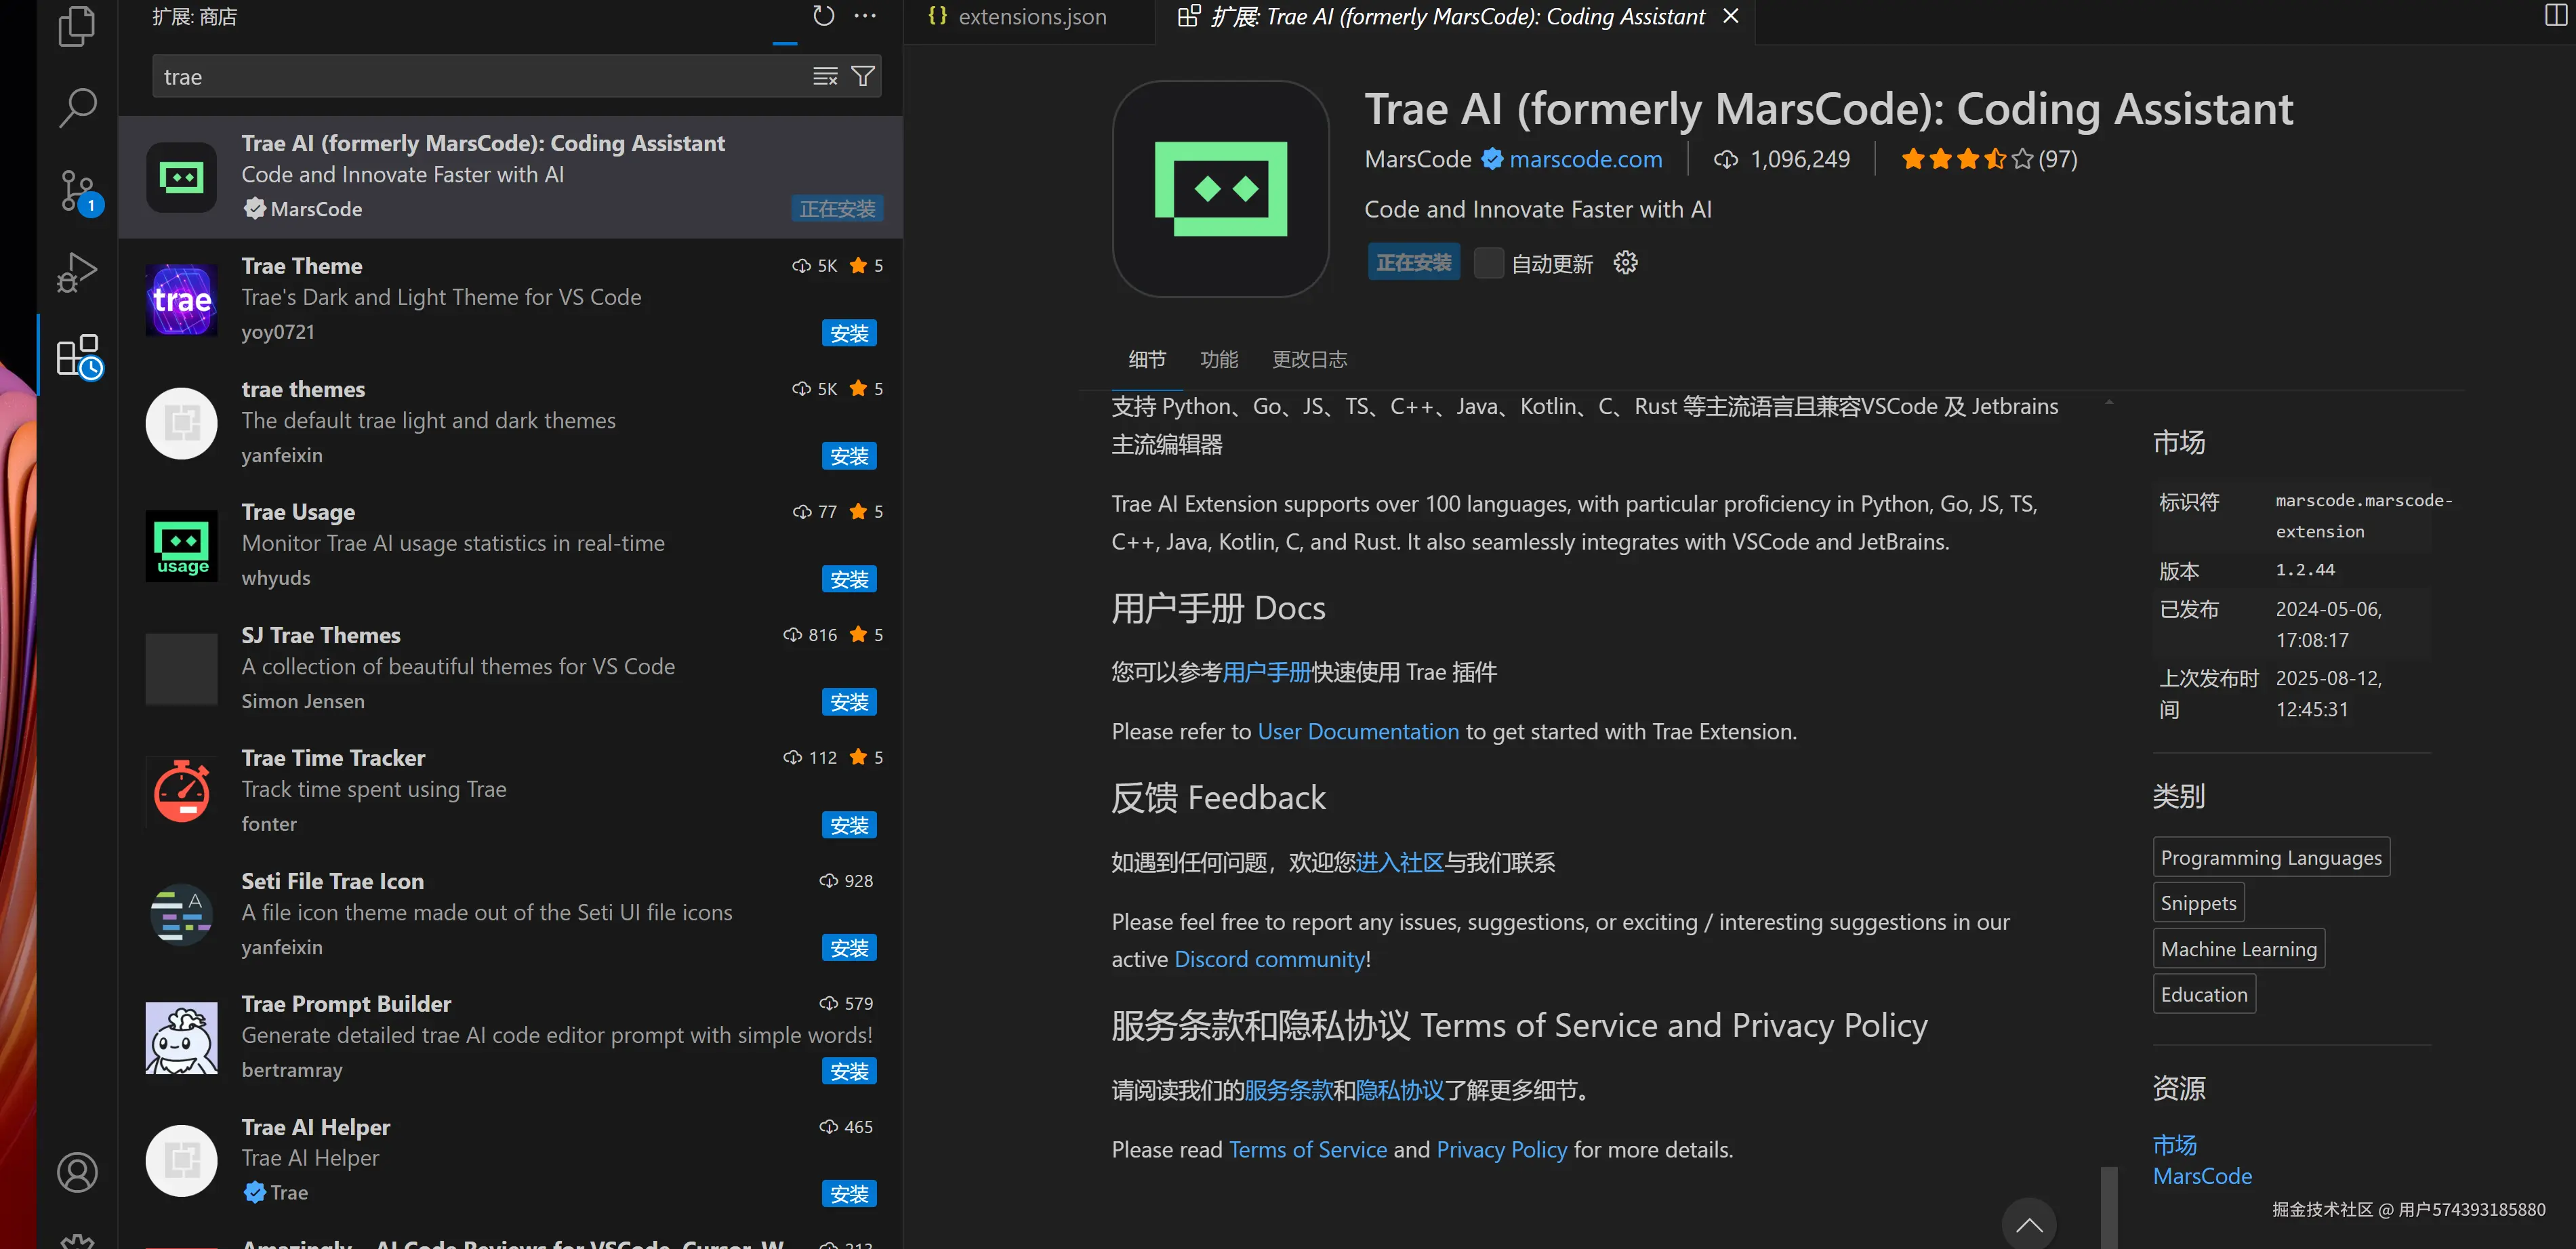Install the Trae Theme extension

tap(849, 332)
